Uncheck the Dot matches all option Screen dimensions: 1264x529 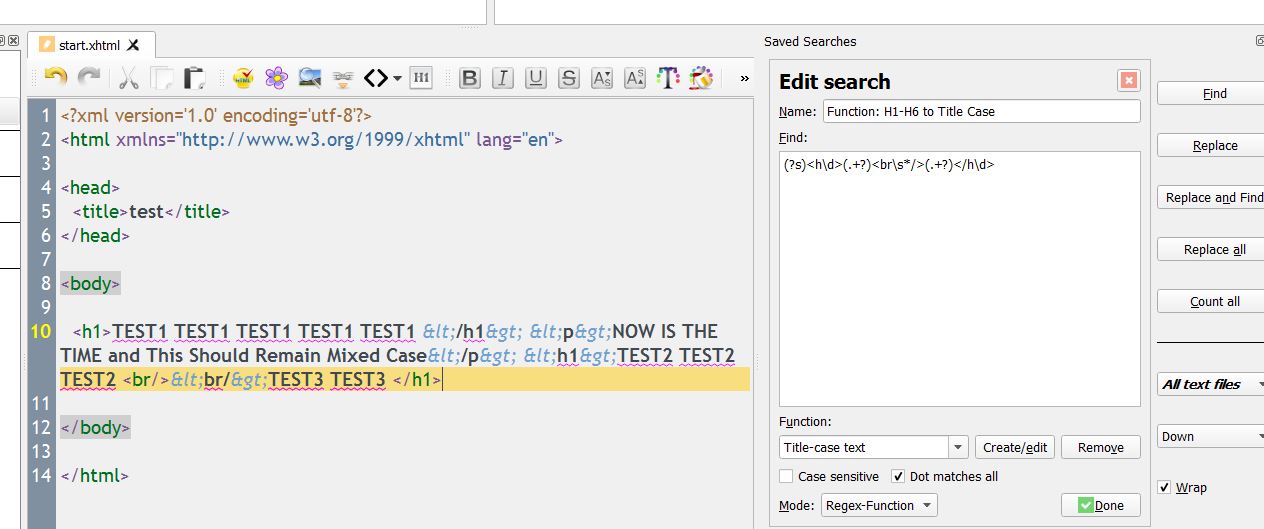(898, 477)
